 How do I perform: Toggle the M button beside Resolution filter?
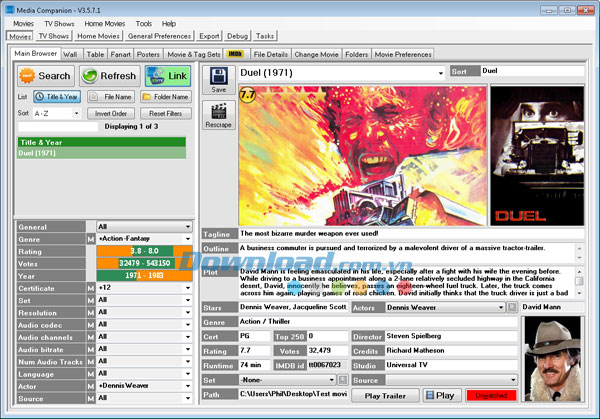tap(91, 313)
